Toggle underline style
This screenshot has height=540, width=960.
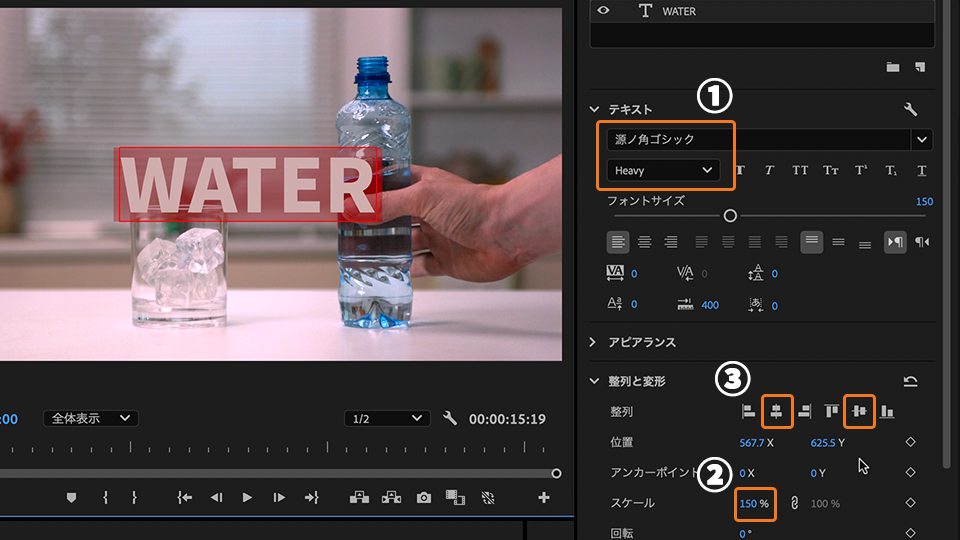click(921, 170)
